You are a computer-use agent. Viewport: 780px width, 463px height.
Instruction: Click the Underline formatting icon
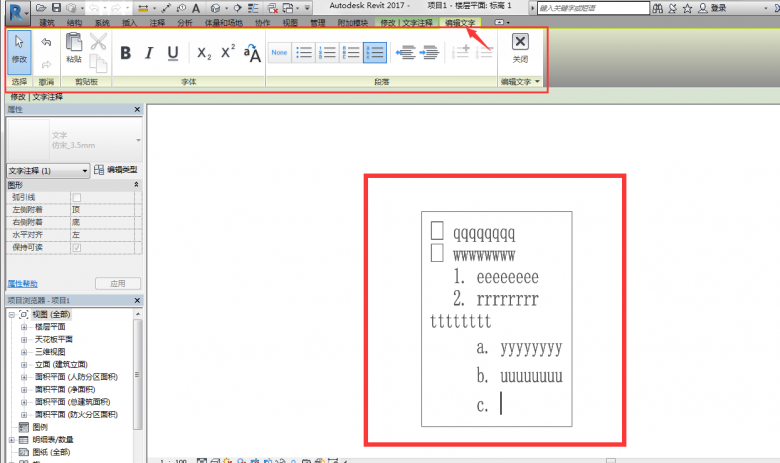coord(173,53)
